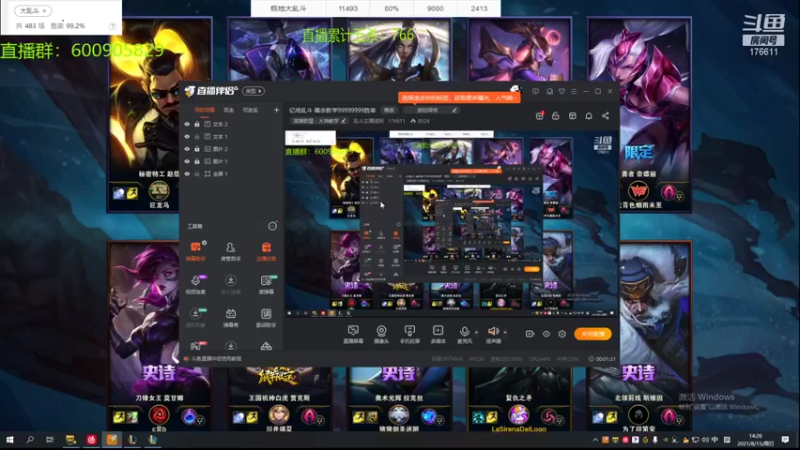Screen dimensions: 800x450
Task: Add a new scene with plus icon
Action: click(x=277, y=110)
